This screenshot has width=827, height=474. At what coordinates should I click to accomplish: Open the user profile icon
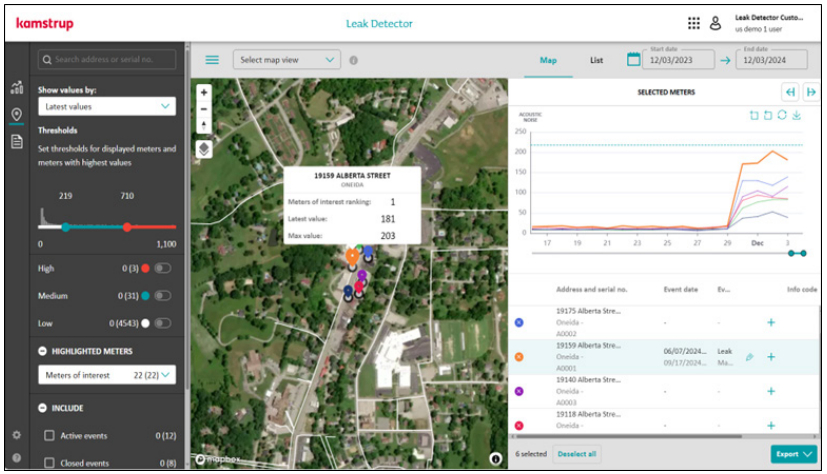coord(715,23)
